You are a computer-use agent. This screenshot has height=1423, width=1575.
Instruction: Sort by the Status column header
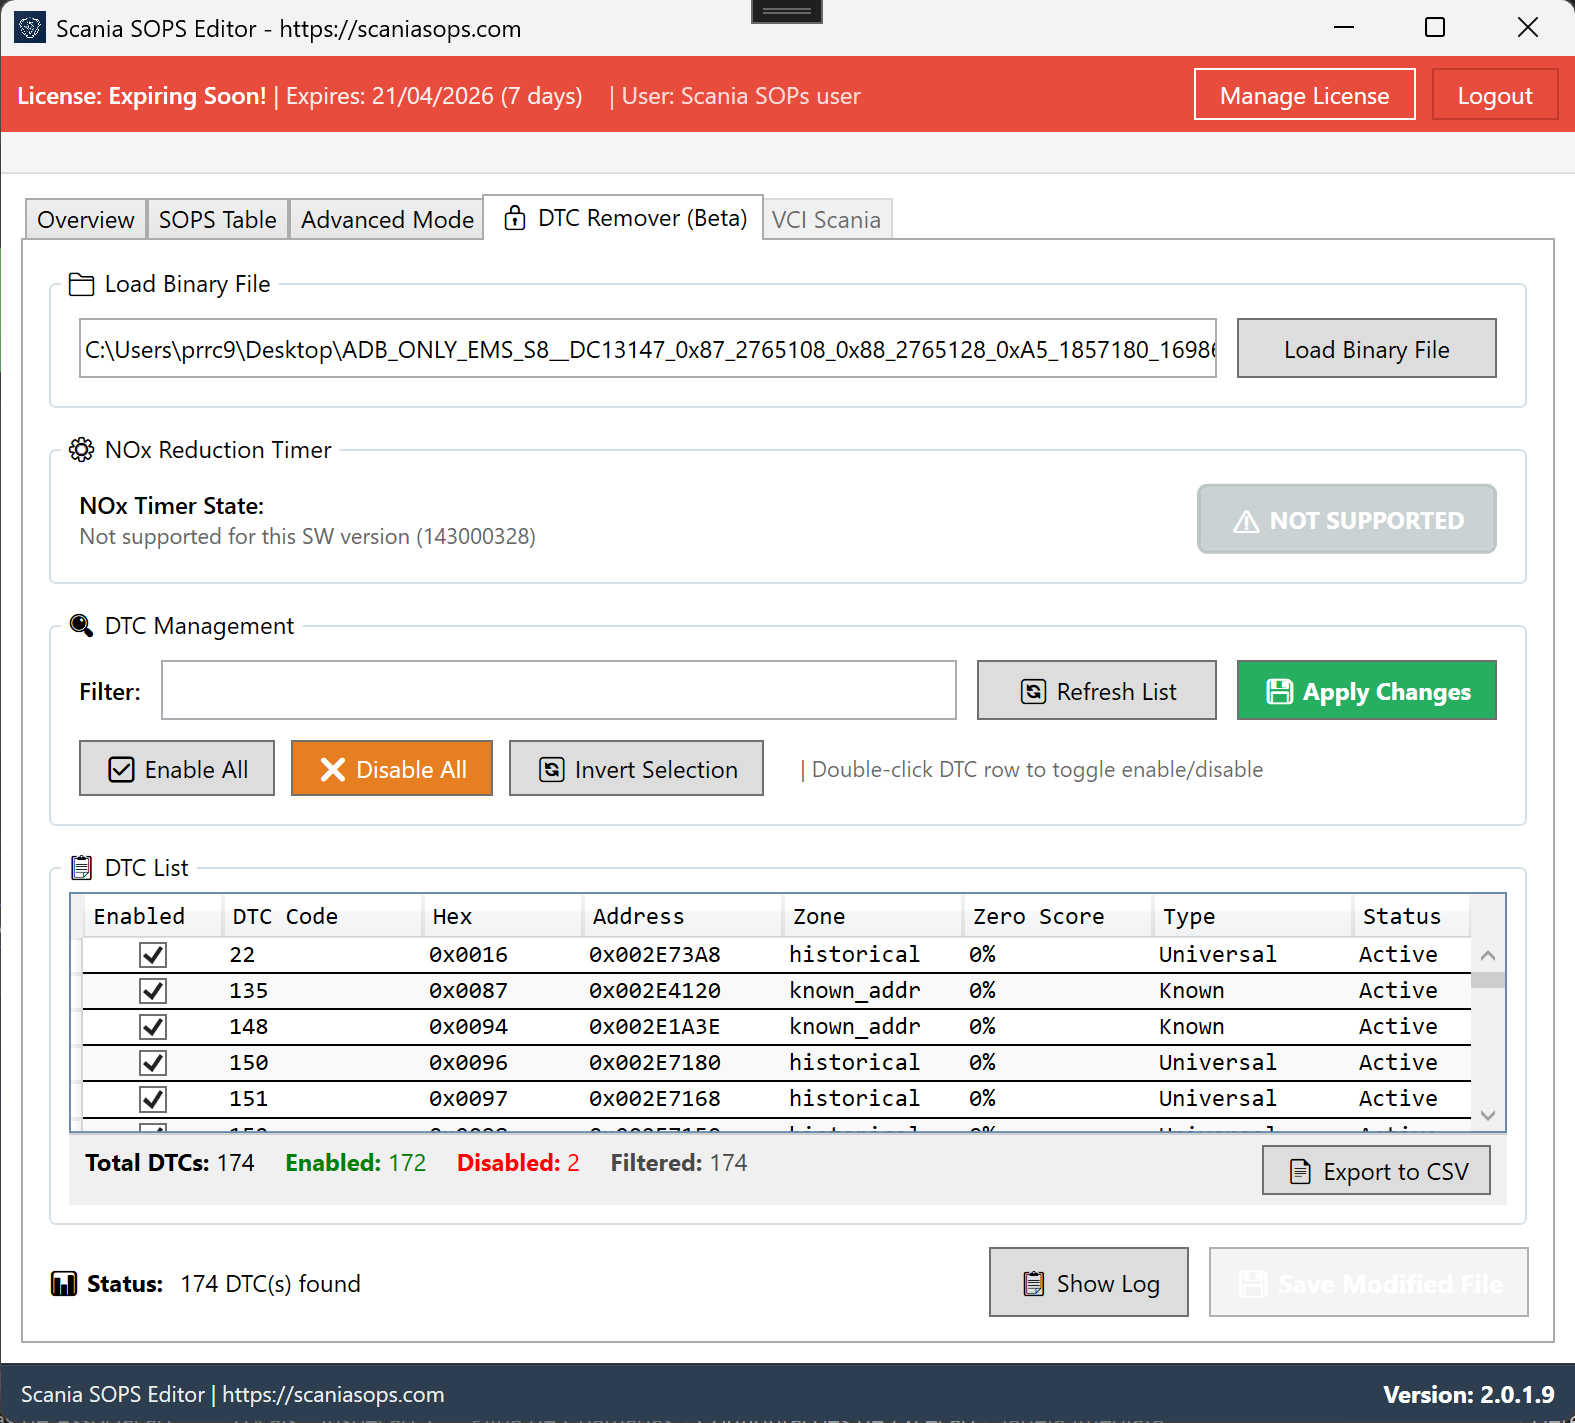click(x=1411, y=917)
